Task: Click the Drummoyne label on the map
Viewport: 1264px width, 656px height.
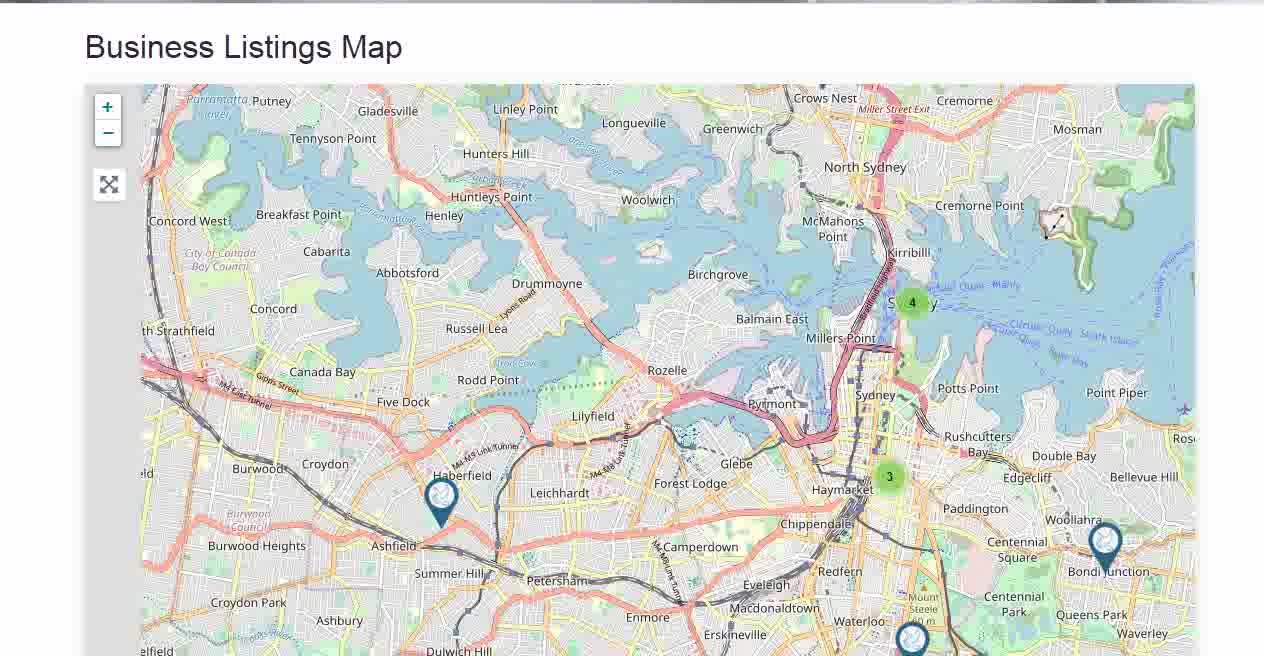Action: 547,283
